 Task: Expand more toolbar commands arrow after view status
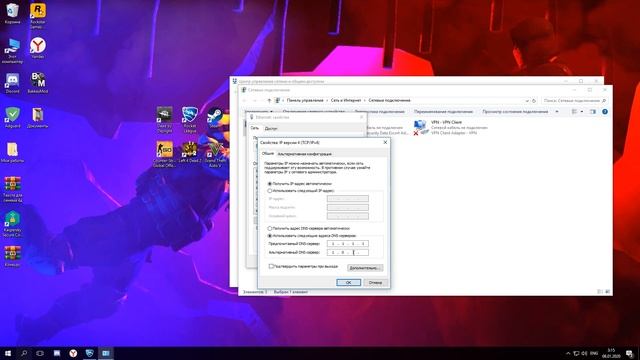(x=557, y=111)
